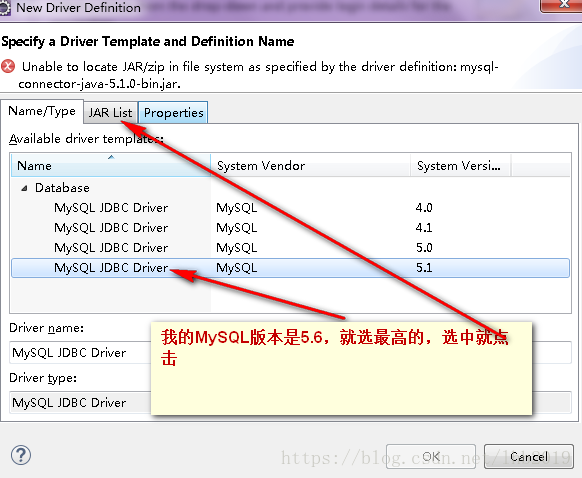Click the Eclipse icon in title bar

(4, 8)
